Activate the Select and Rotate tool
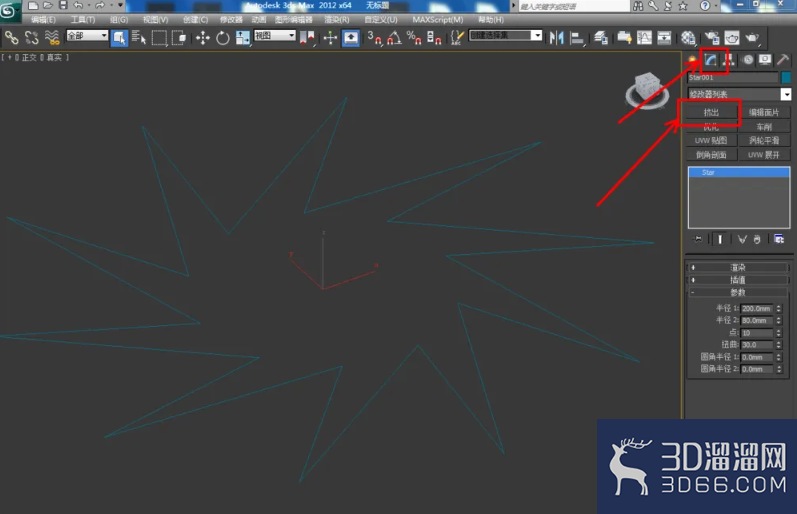This screenshot has width=797, height=514. (223, 38)
